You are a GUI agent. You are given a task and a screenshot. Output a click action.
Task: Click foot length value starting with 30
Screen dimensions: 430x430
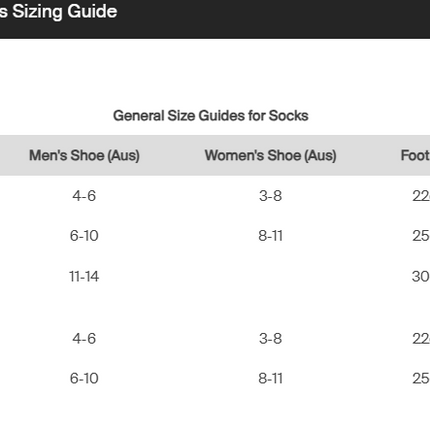tap(421, 276)
